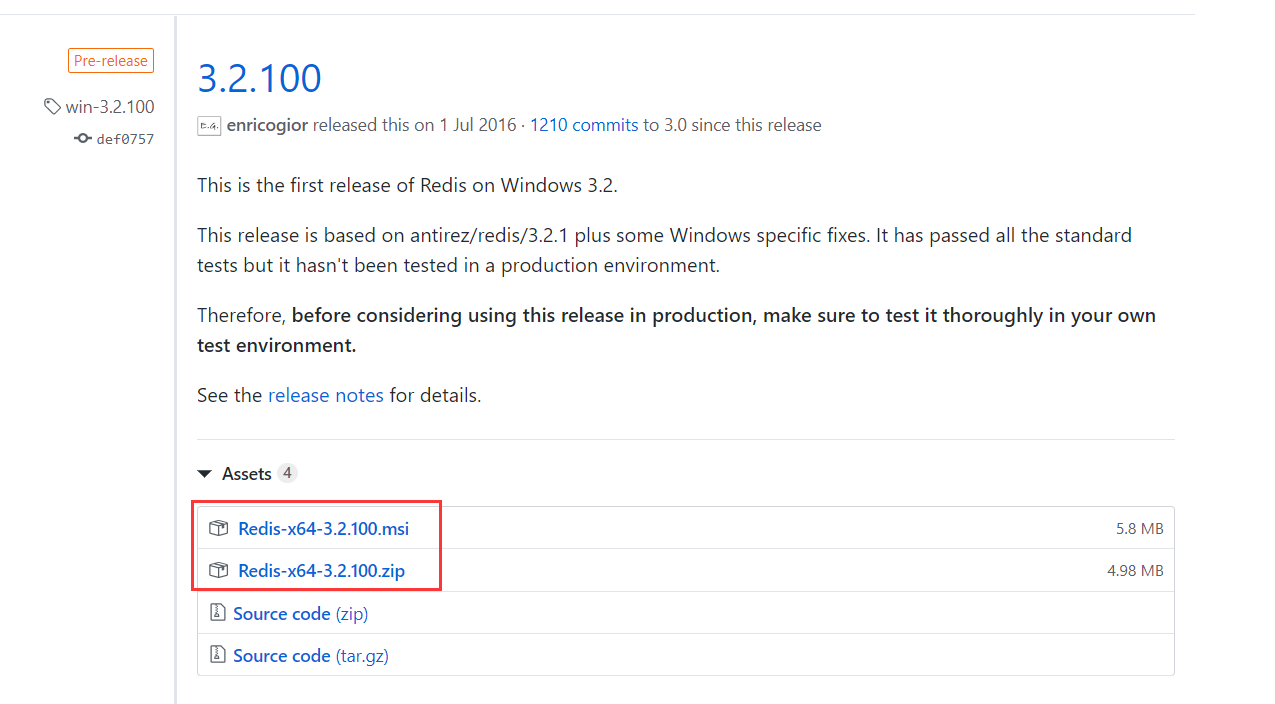This screenshot has width=1275, height=704.
Task: Open the 3.2.100 release heading link
Action: [259, 77]
